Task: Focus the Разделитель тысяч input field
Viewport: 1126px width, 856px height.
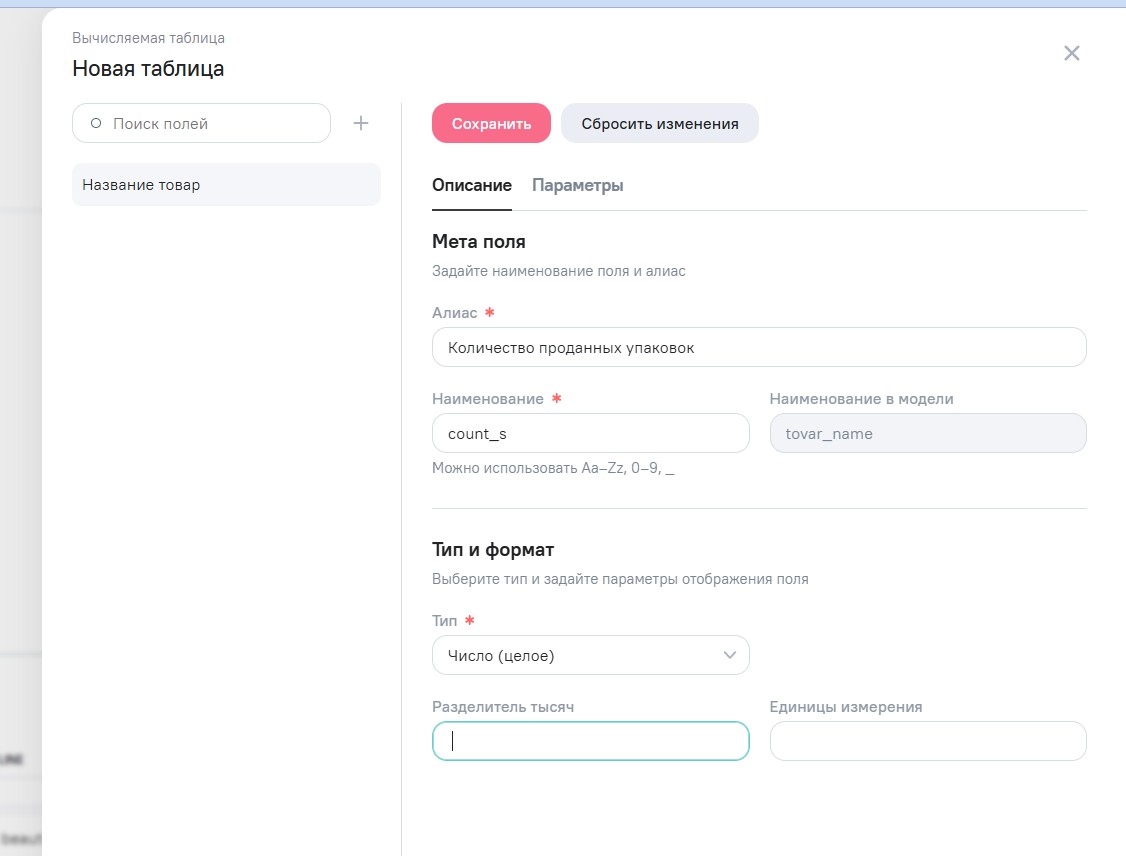Action: [590, 741]
